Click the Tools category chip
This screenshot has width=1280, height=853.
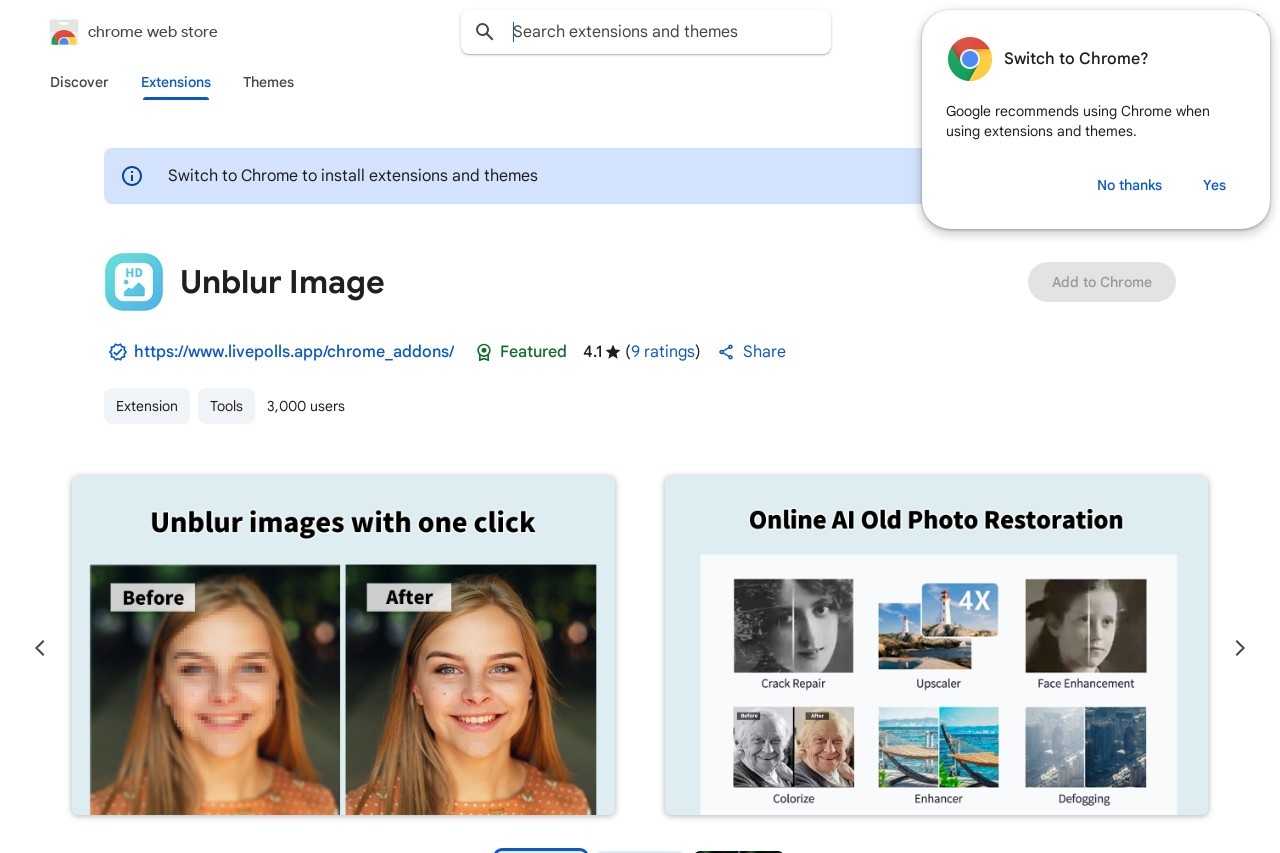(x=226, y=406)
